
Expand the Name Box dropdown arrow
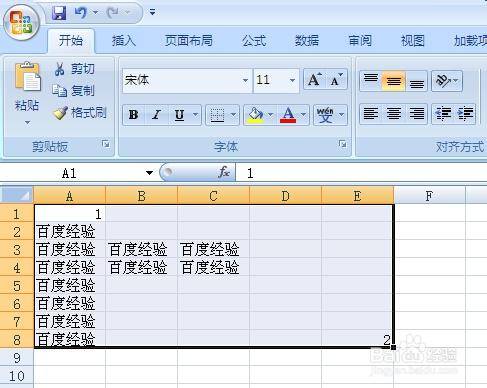(149, 173)
